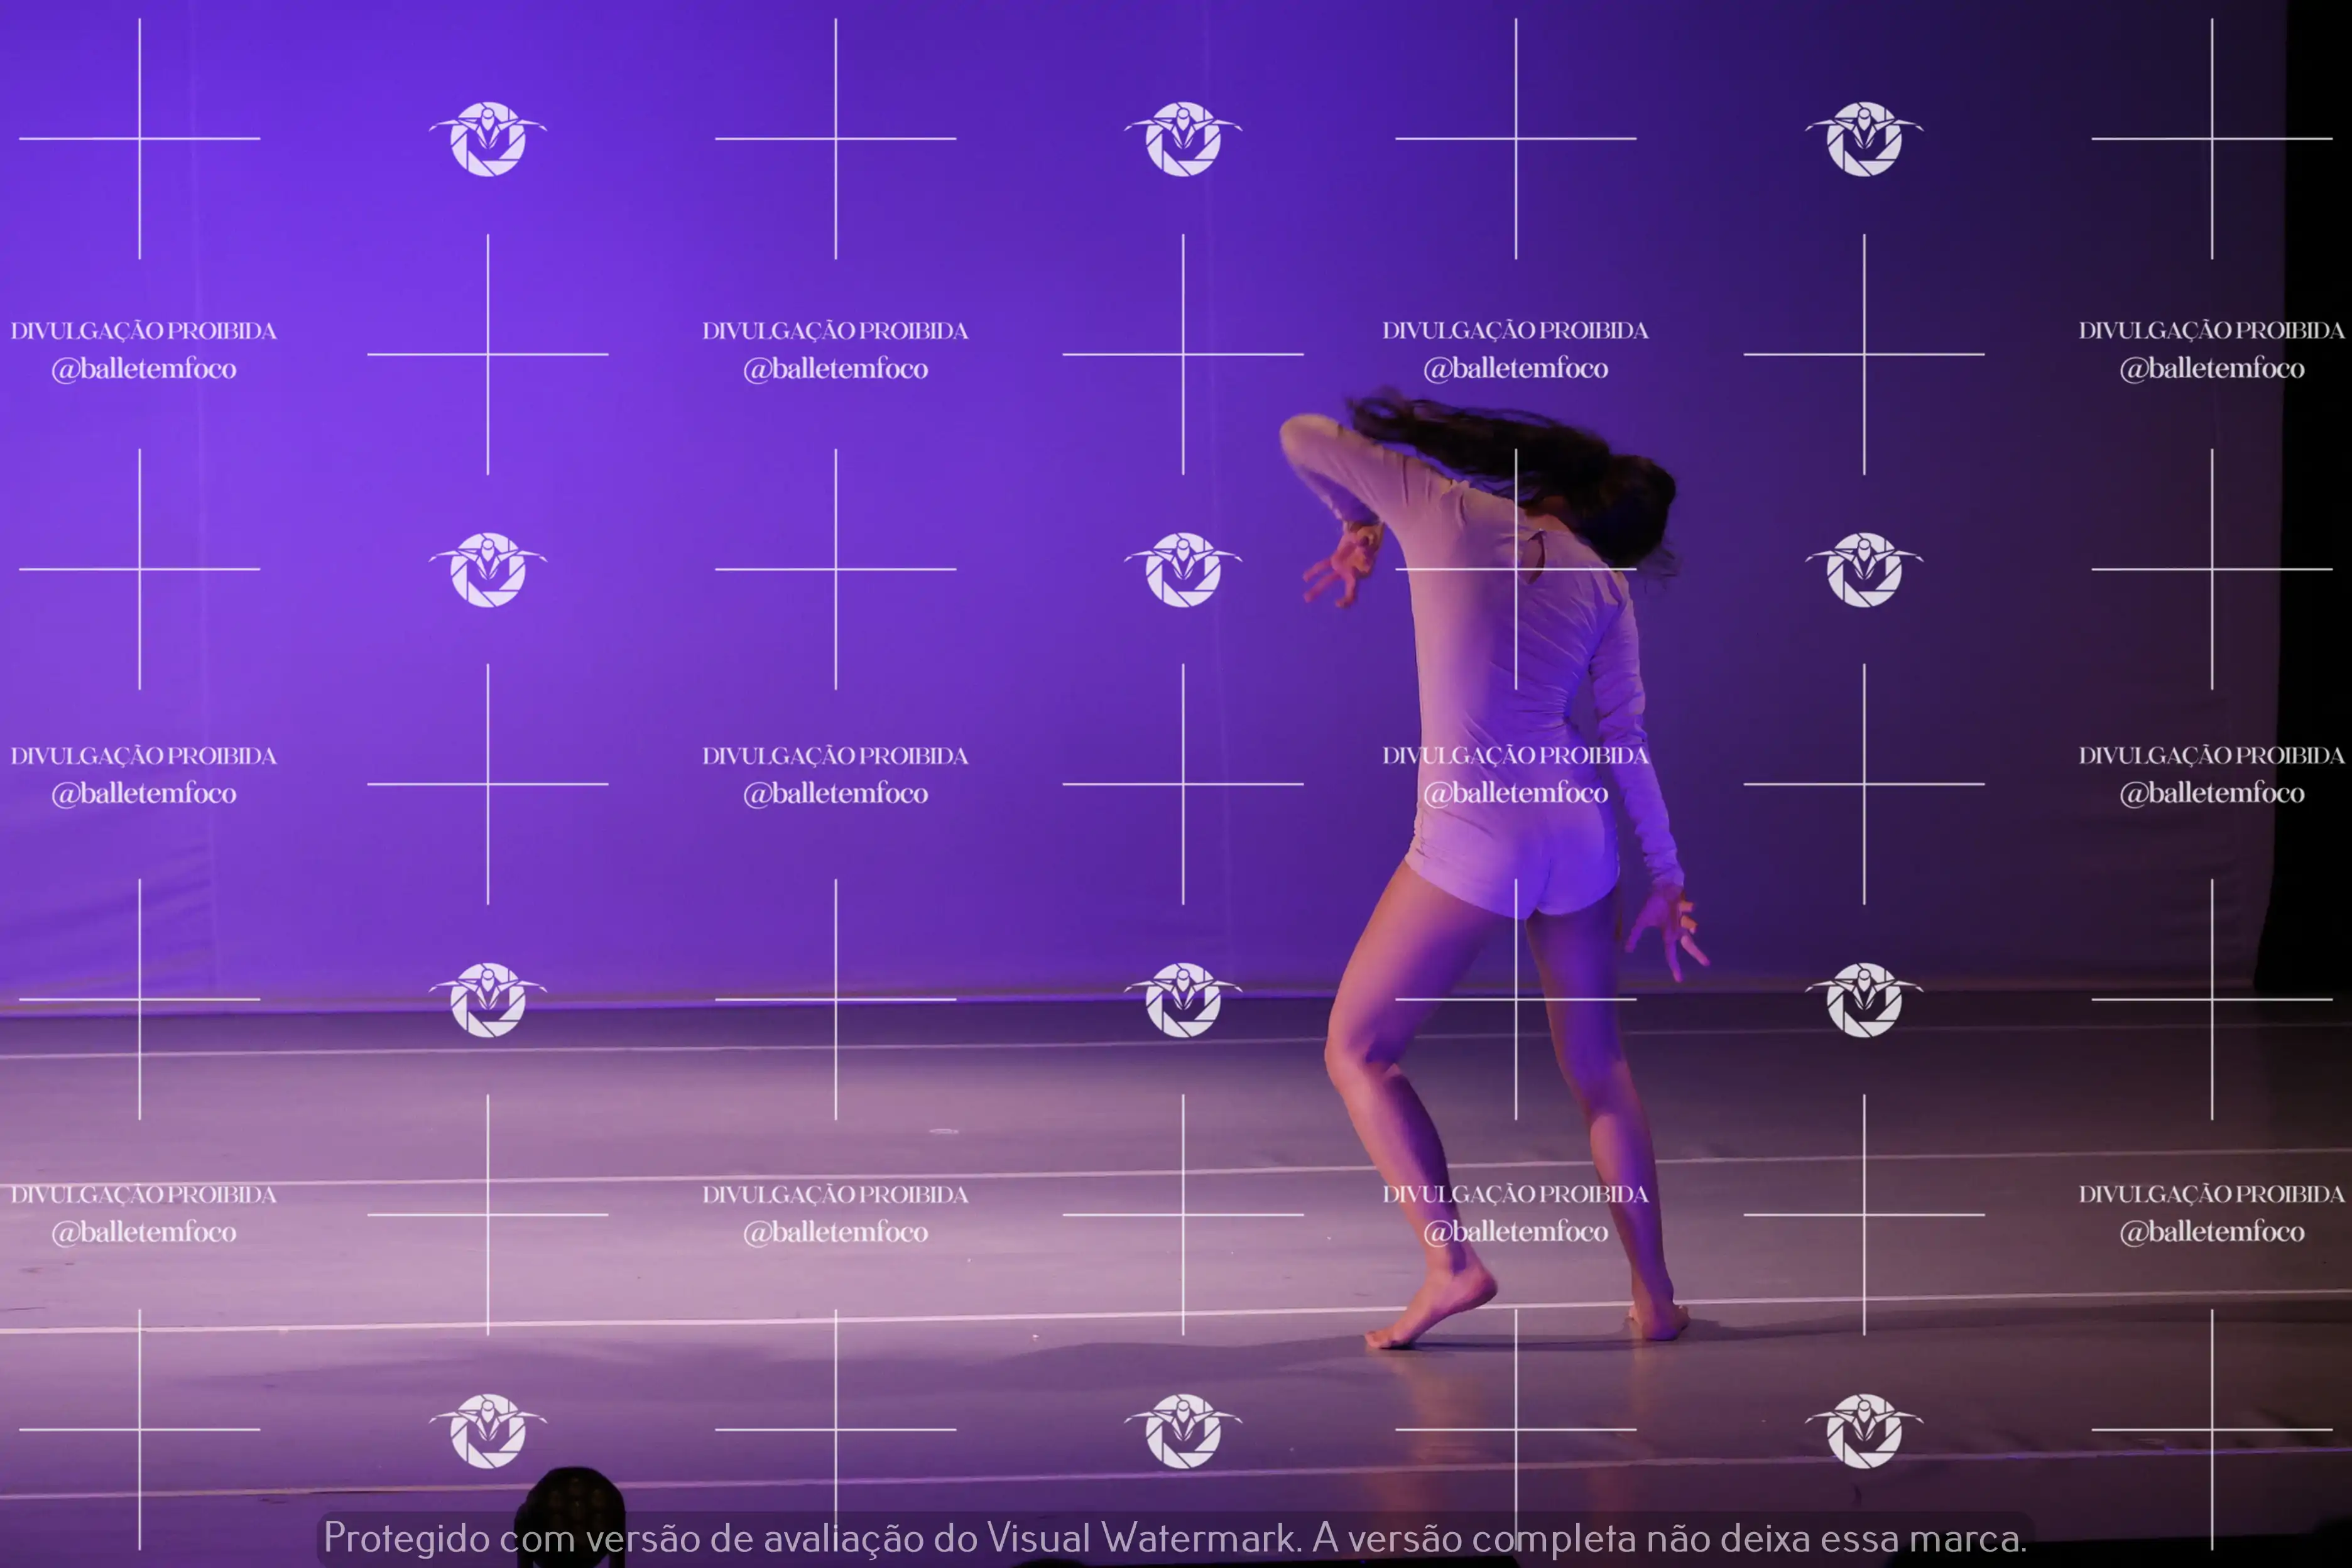
Task: Click the shutter logo above the stage light silhouette
Action: [x=488, y=1430]
